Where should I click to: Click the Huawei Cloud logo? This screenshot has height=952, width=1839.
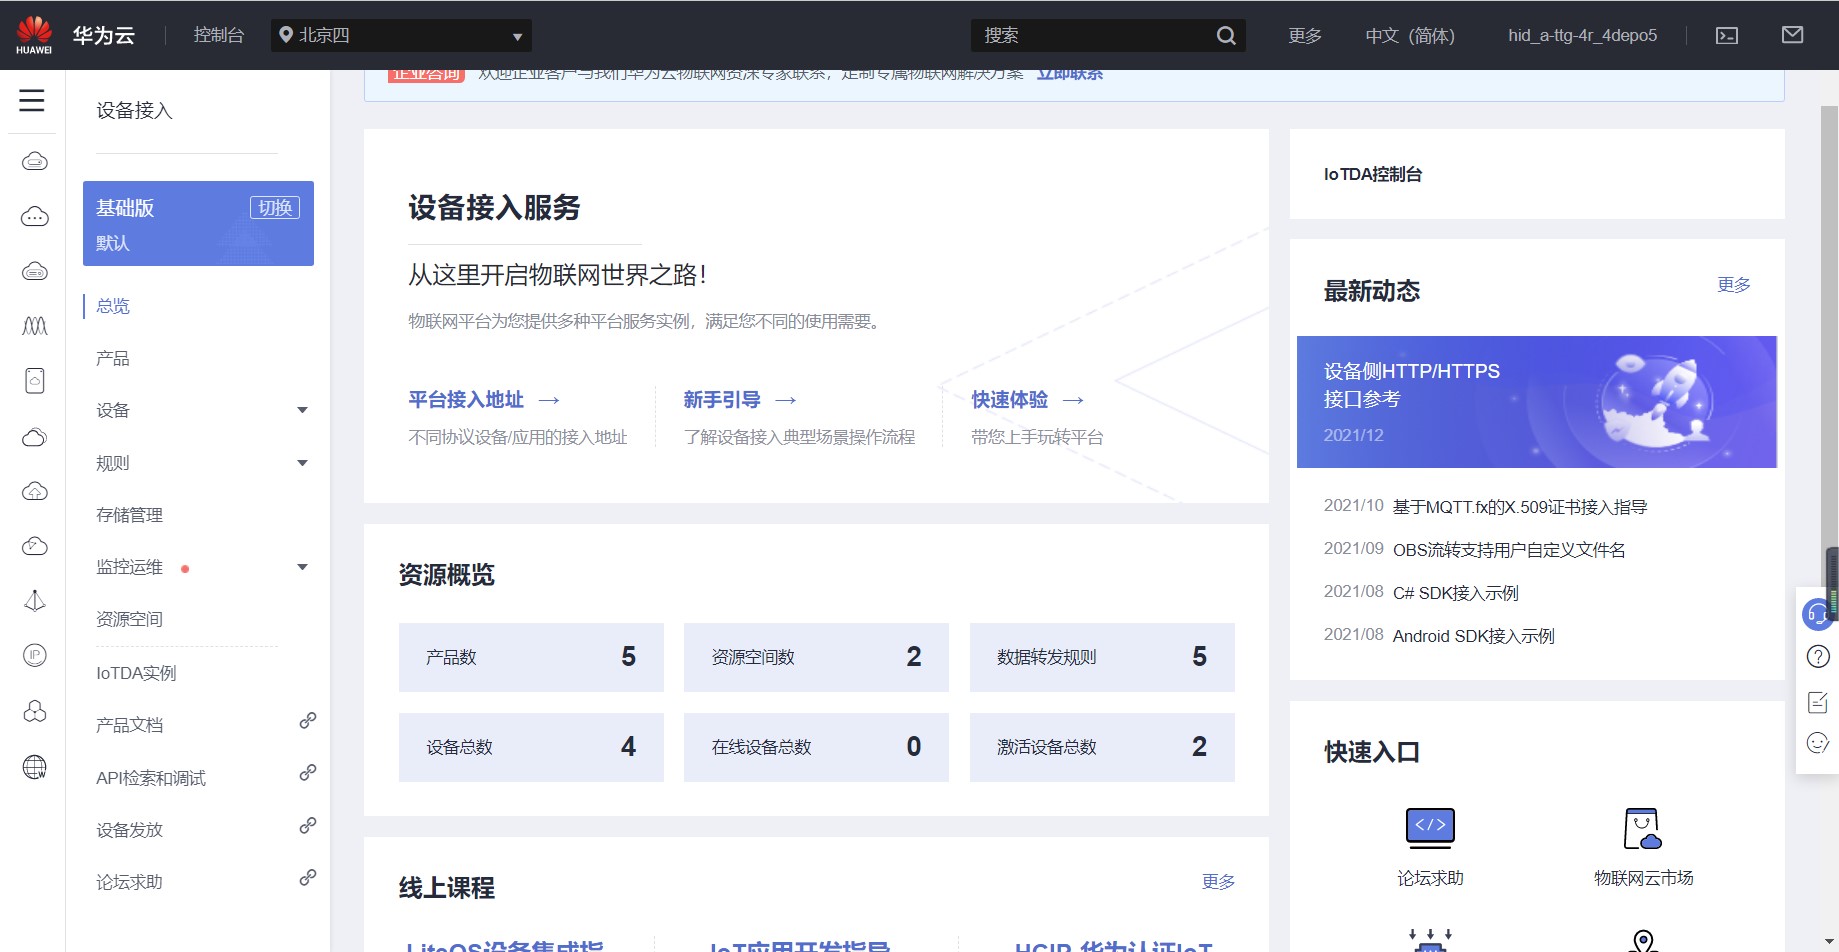tap(34, 35)
